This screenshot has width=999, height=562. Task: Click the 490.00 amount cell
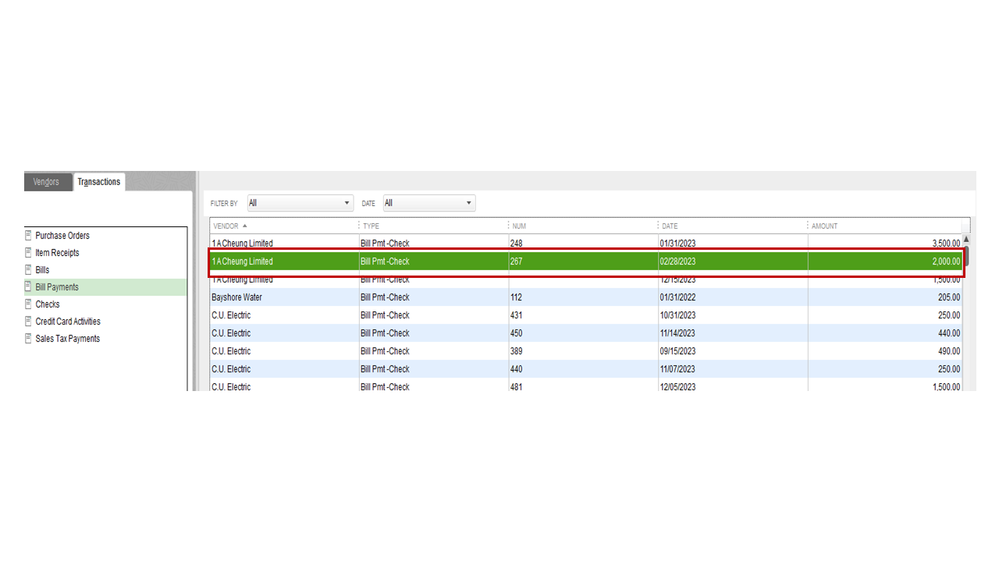pyautogui.click(x=949, y=351)
